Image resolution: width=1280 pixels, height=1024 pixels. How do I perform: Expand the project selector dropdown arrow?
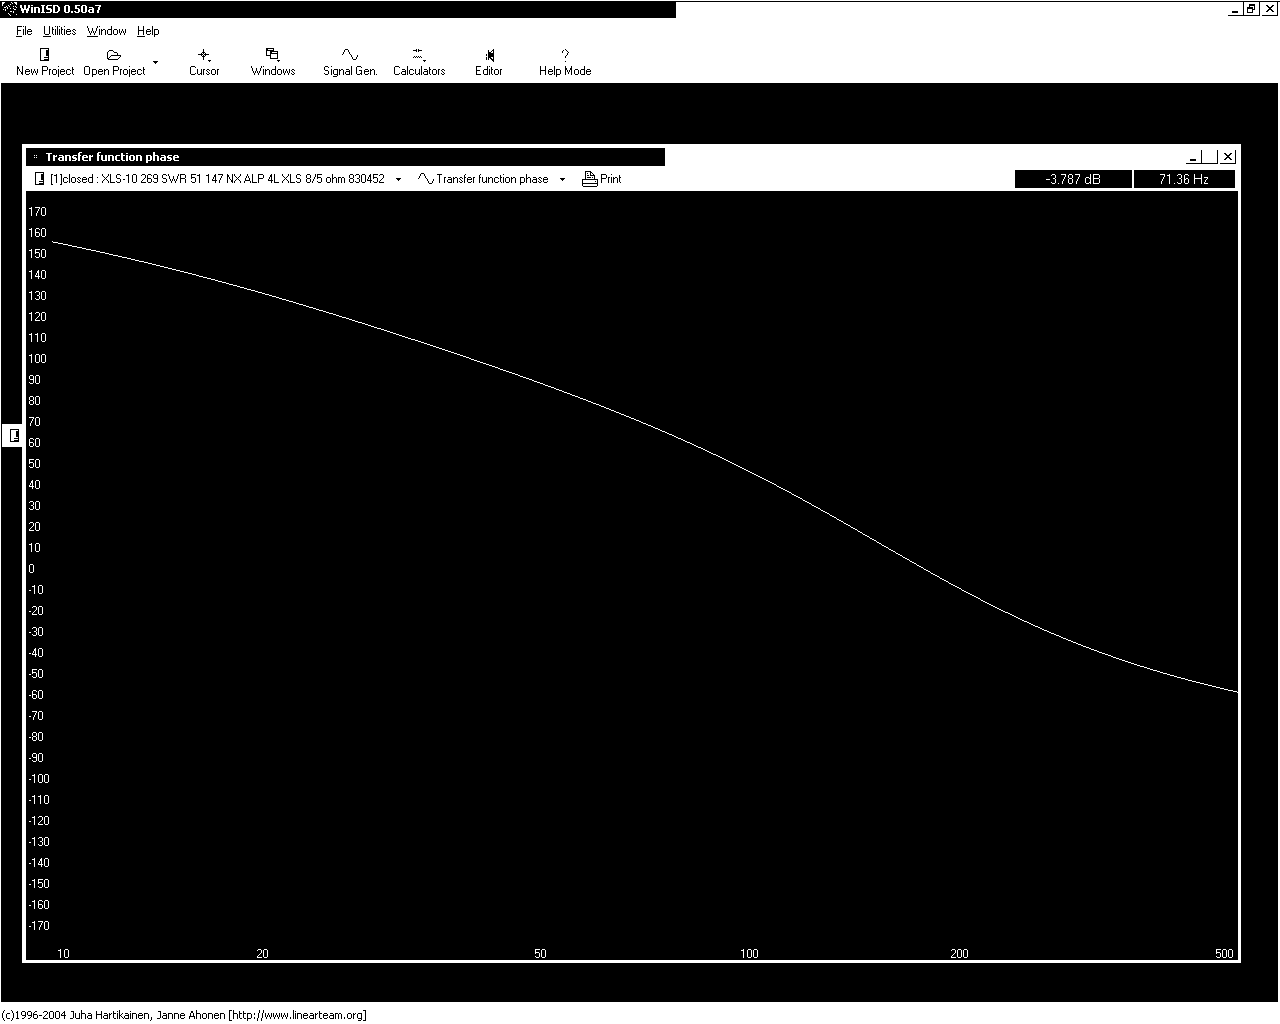[399, 179]
